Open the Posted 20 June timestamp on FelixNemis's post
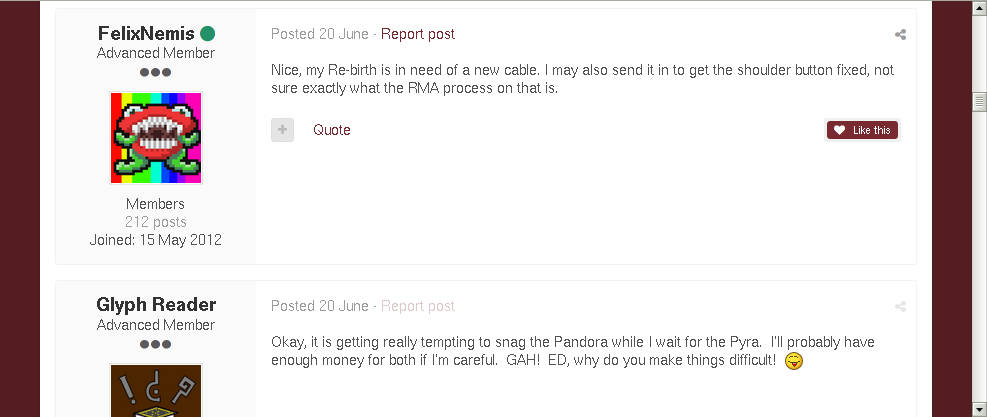 point(320,34)
